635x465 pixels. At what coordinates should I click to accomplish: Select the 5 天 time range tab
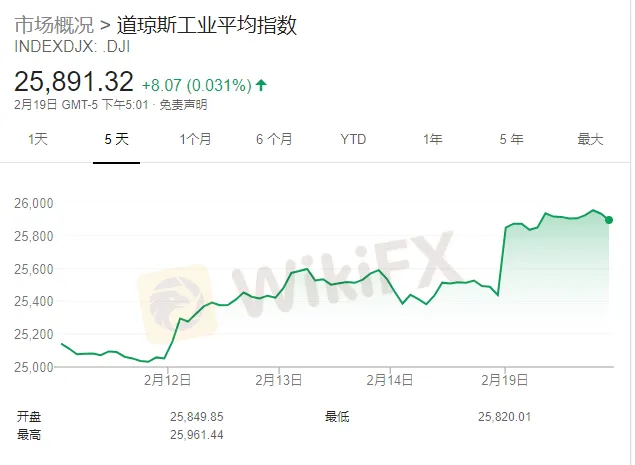click(117, 140)
